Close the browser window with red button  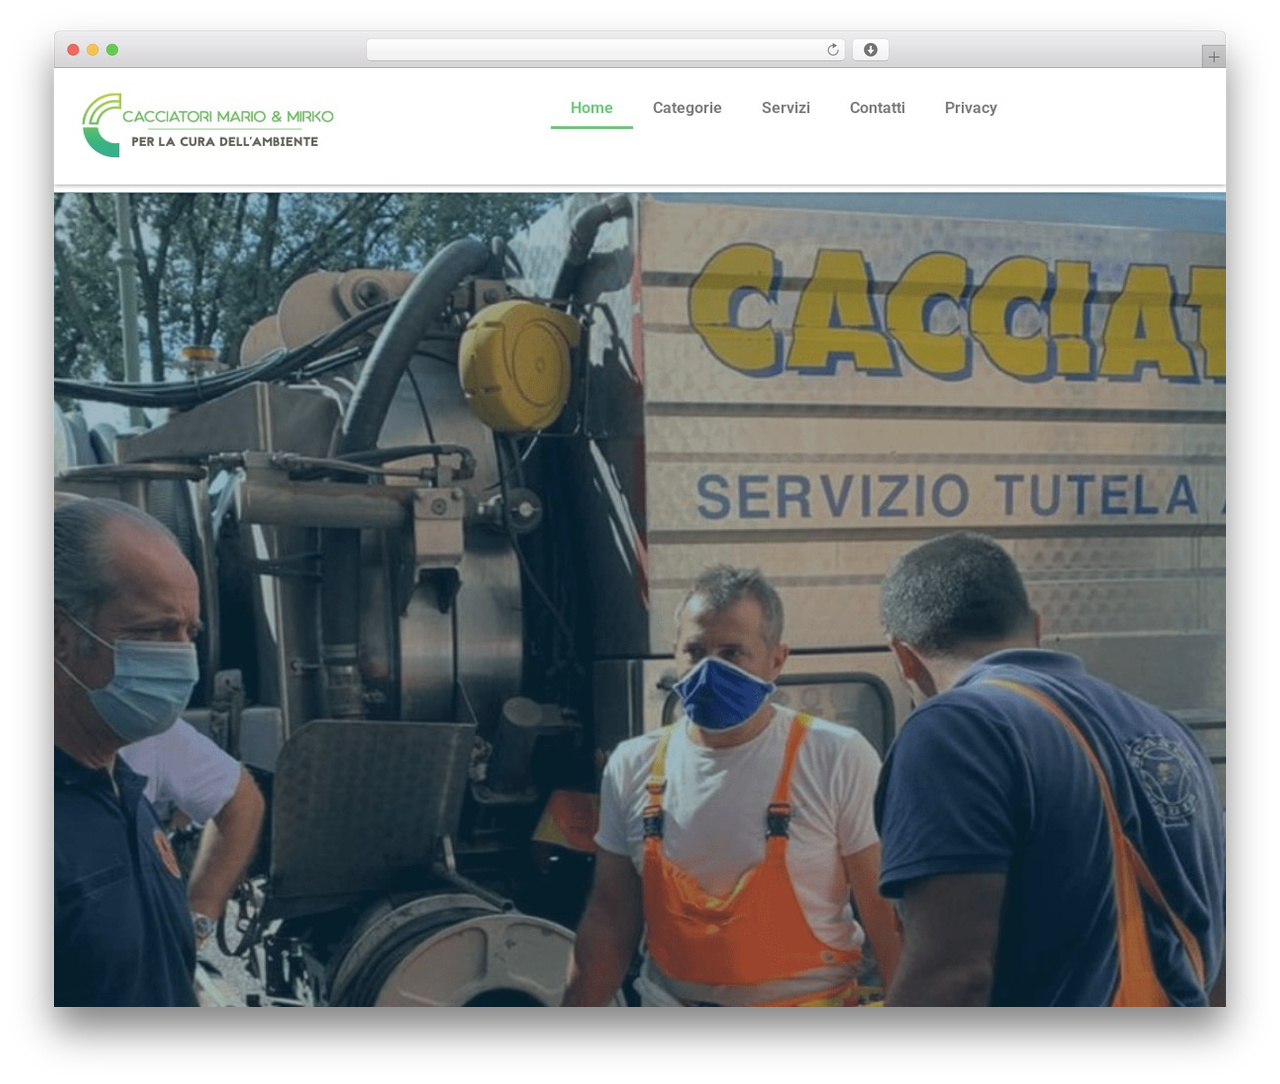point(73,50)
